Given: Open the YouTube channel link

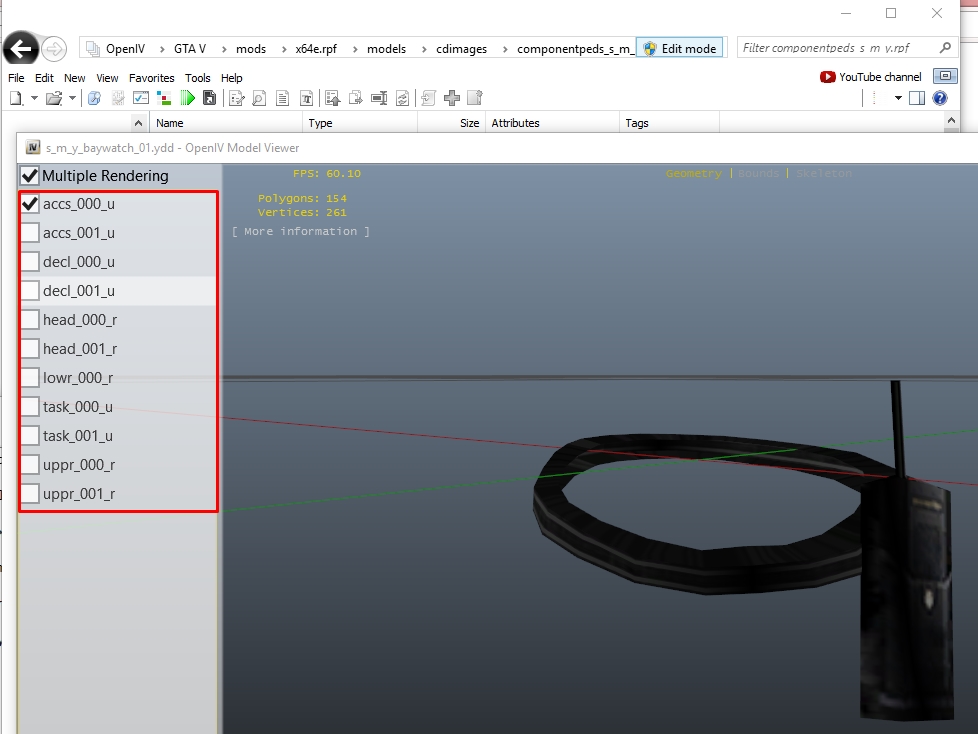Looking at the screenshot, I should (870, 77).
